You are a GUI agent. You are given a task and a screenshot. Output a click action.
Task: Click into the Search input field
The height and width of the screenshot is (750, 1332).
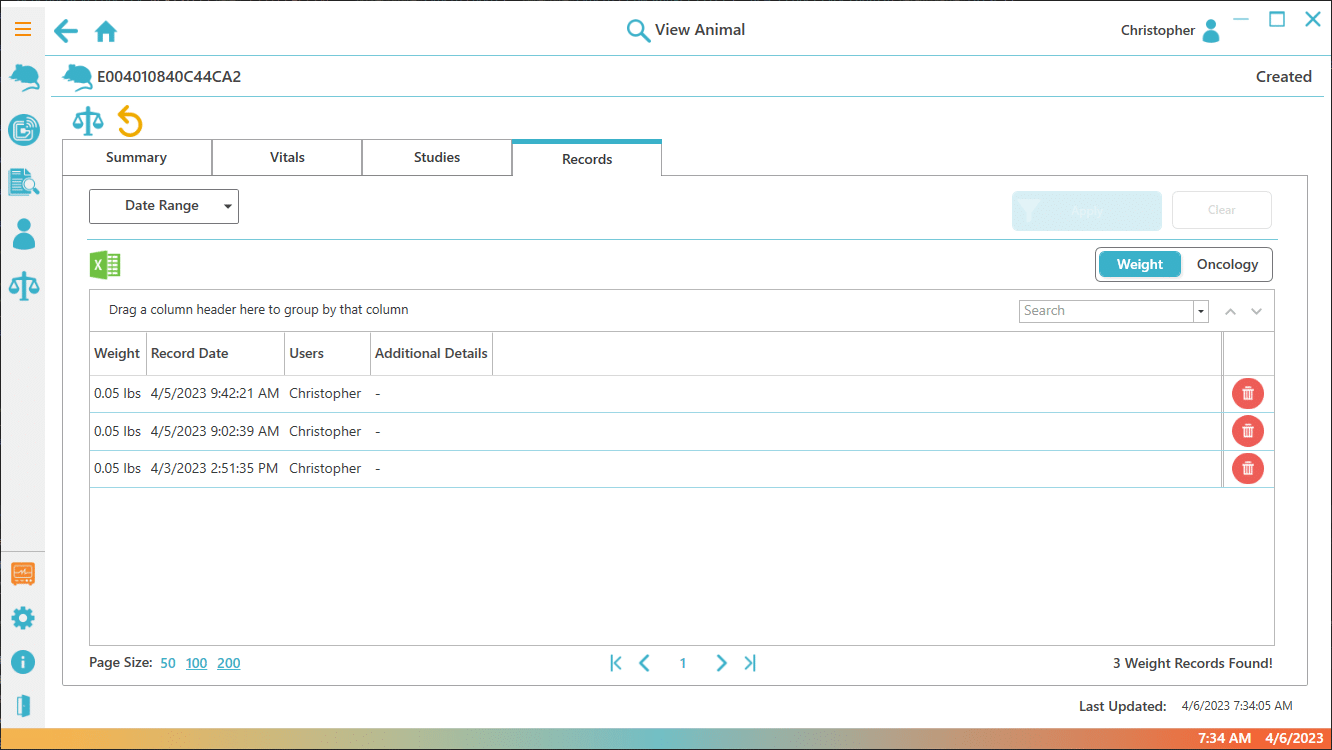coord(1106,311)
